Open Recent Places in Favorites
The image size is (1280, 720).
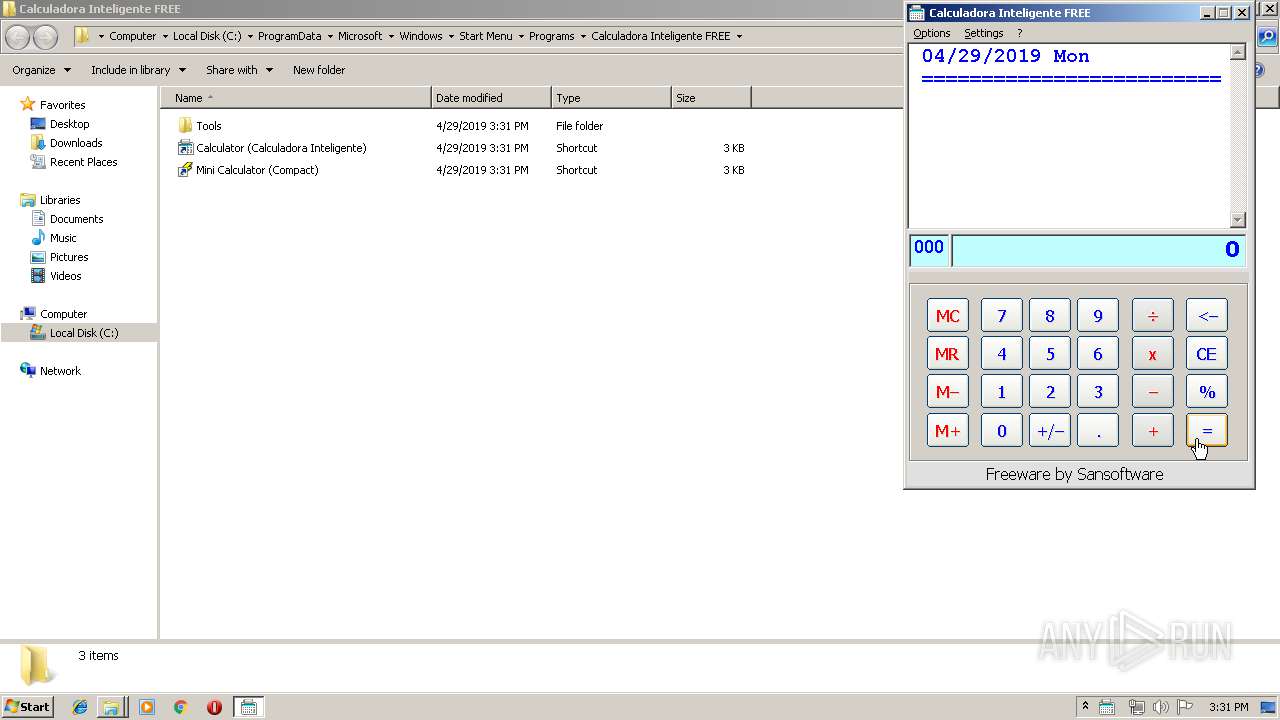[74, 162]
